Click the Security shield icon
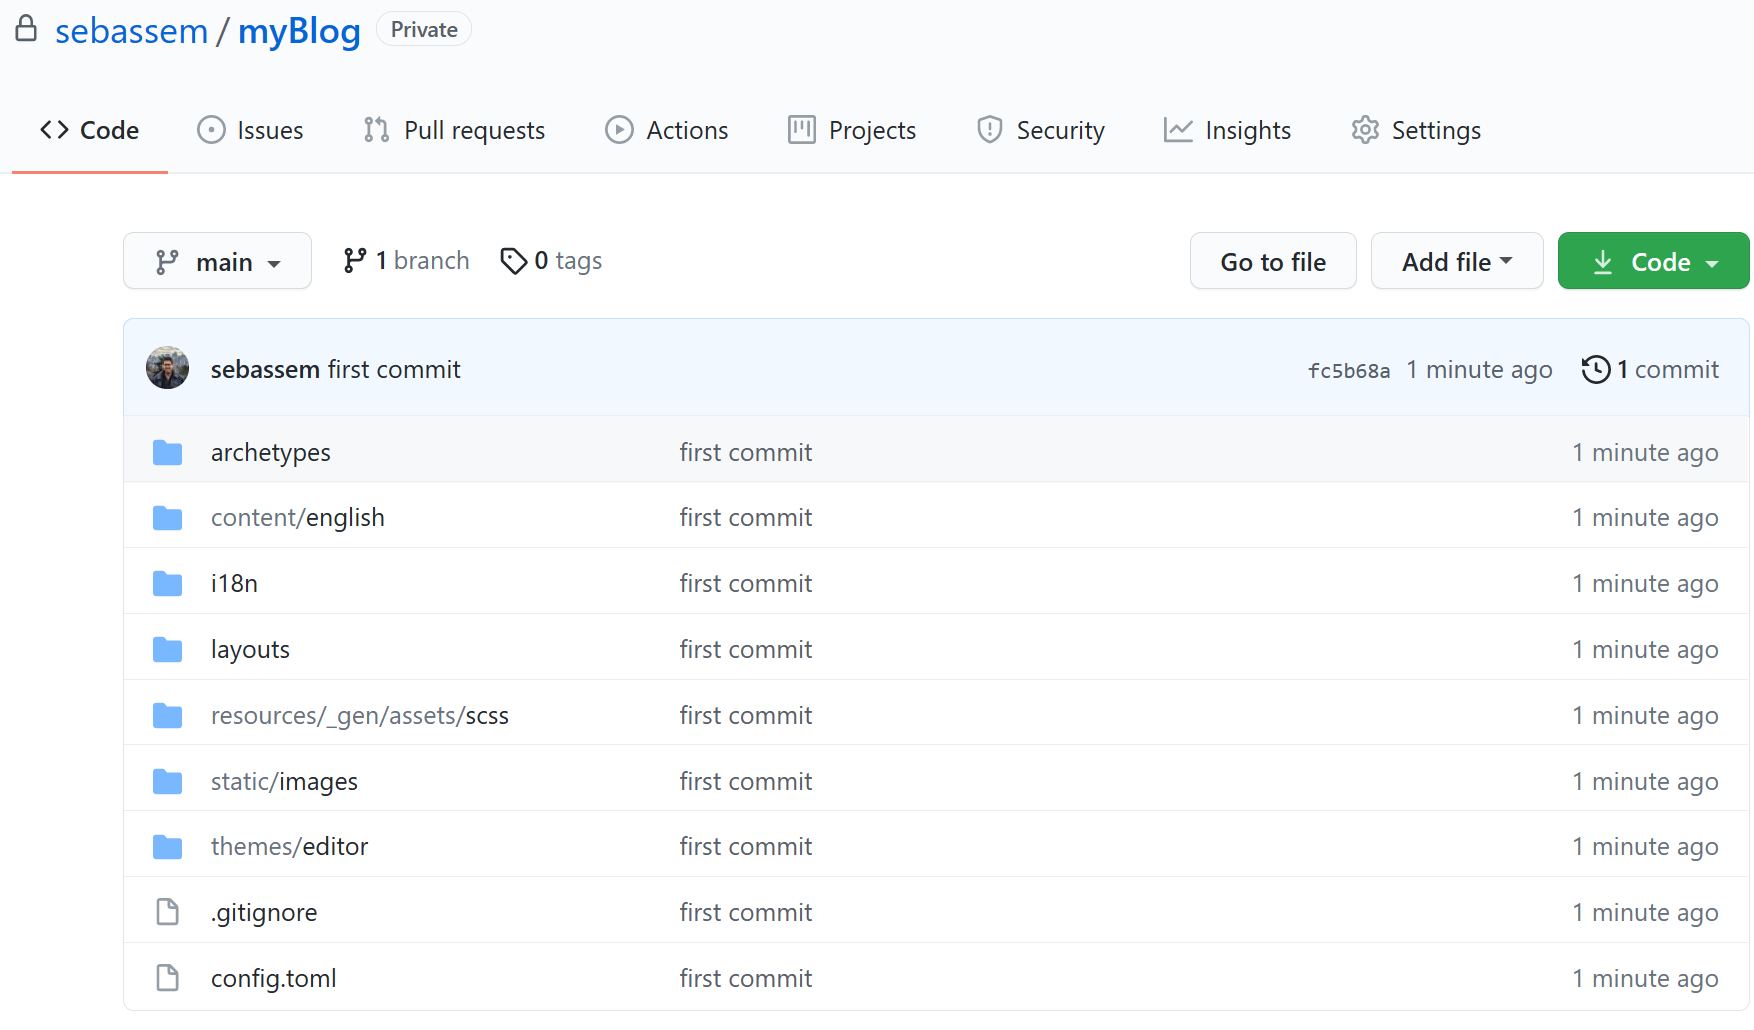Viewport: 1754px width, 1030px height. (x=990, y=130)
